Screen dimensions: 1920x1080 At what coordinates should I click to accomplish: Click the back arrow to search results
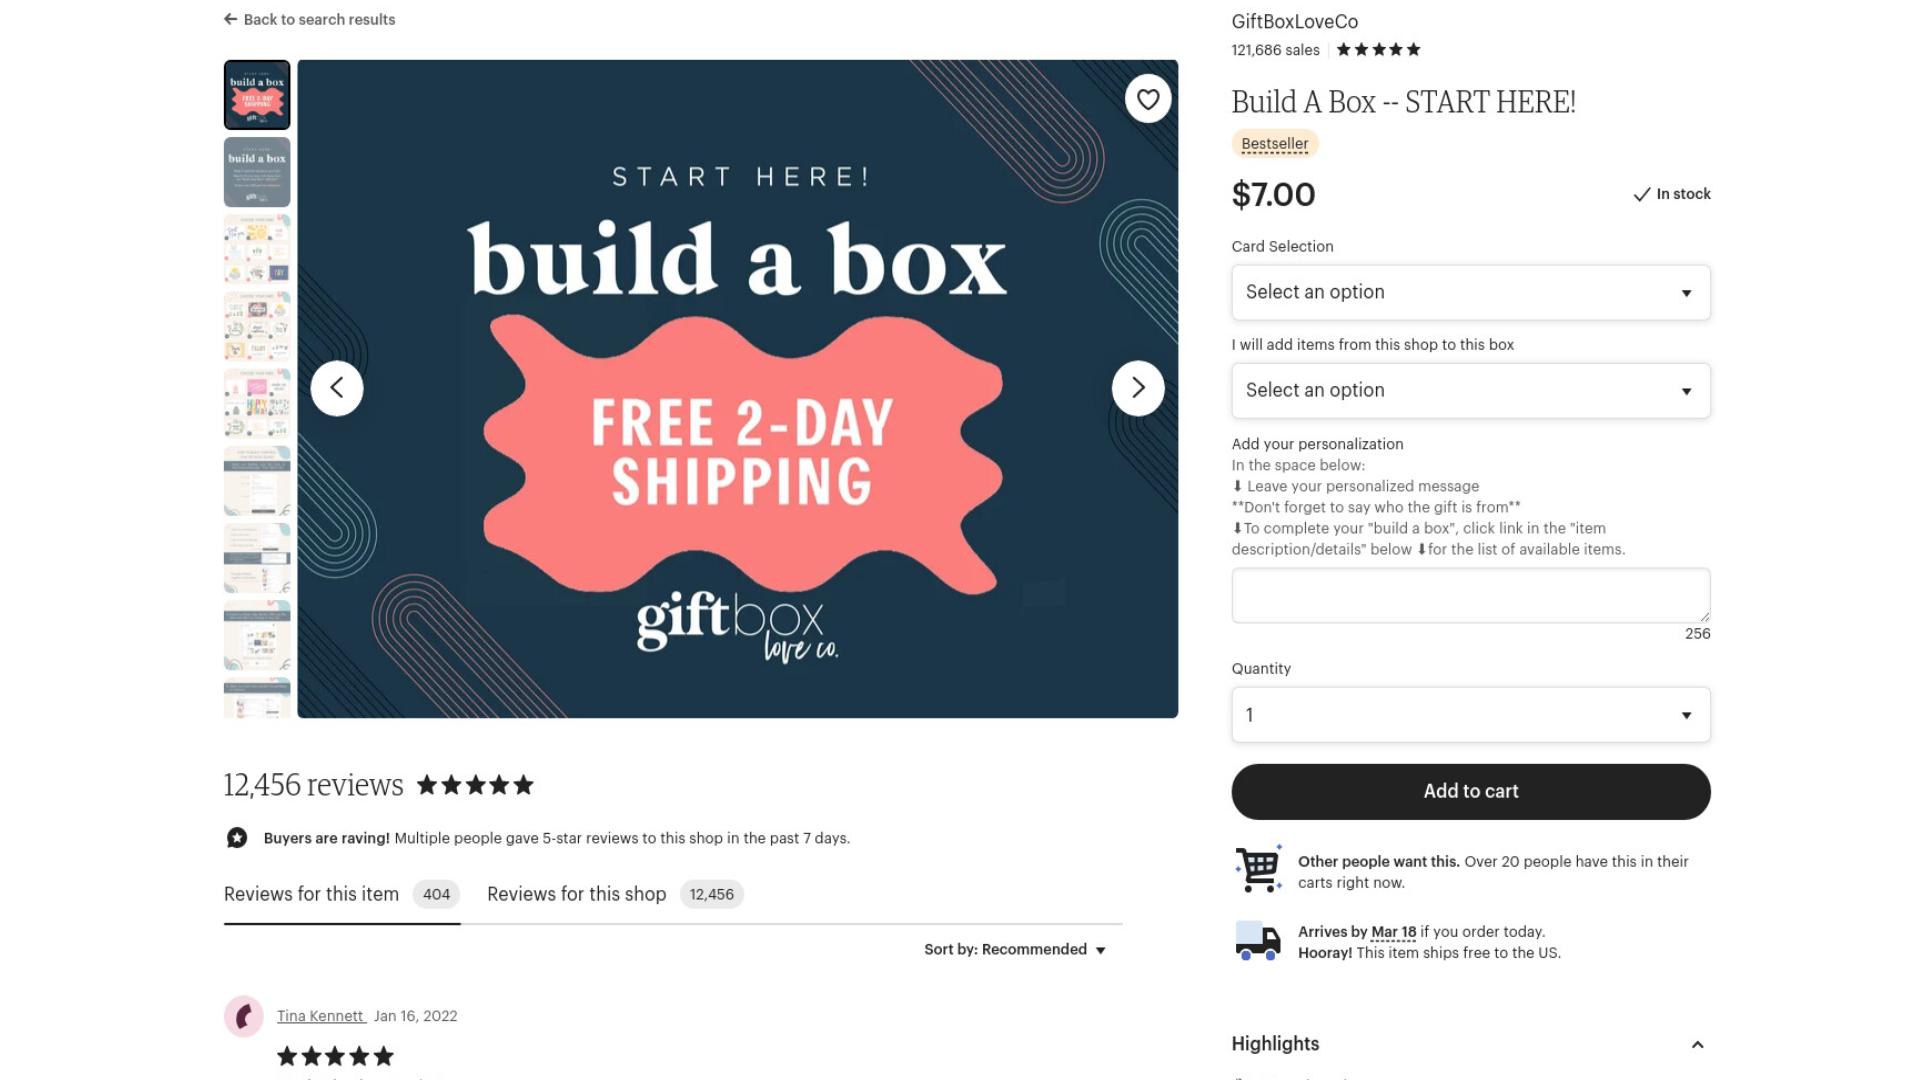pyautogui.click(x=230, y=19)
